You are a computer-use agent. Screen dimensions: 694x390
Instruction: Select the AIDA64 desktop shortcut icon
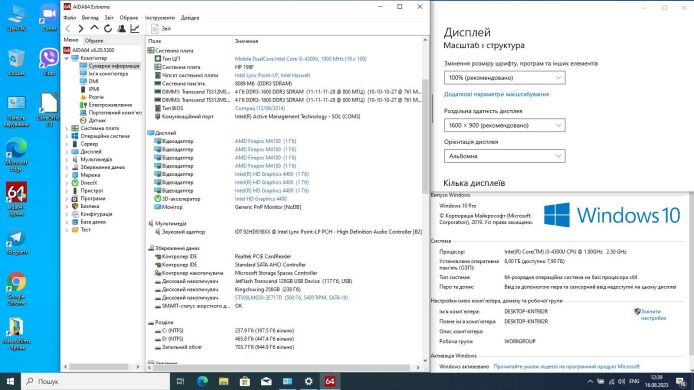[x=16, y=199]
